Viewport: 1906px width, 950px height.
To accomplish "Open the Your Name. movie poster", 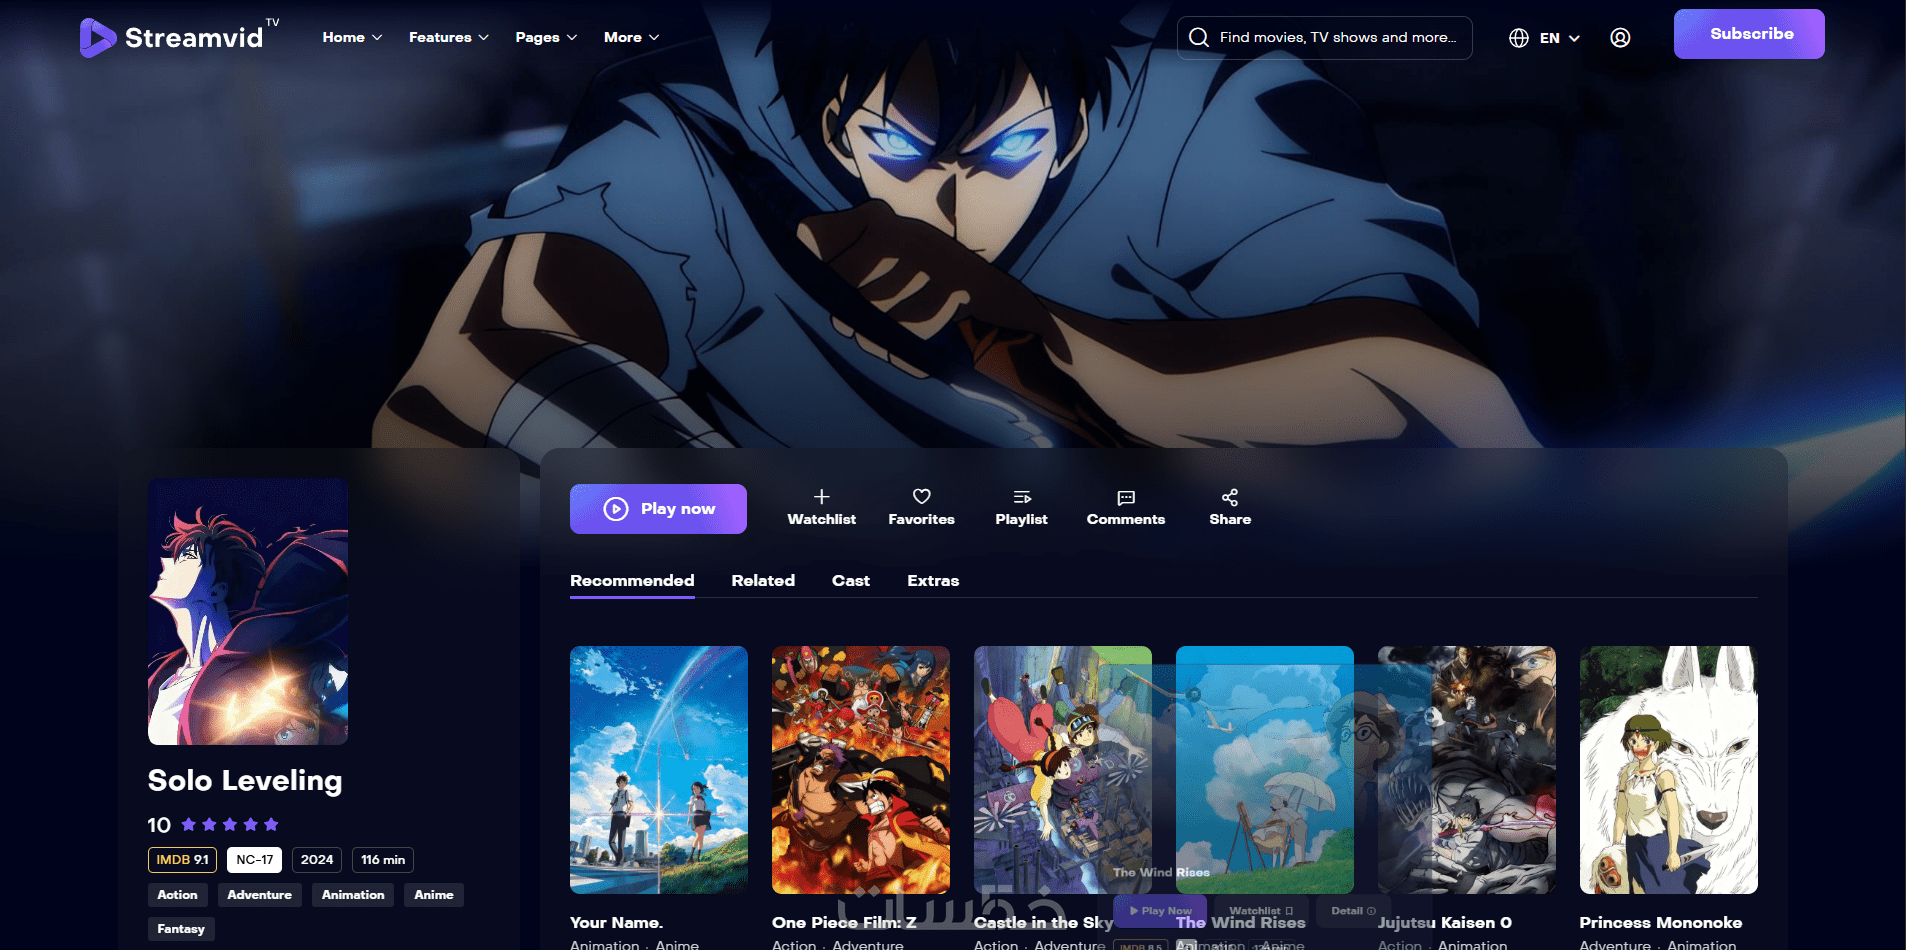I will tap(659, 770).
